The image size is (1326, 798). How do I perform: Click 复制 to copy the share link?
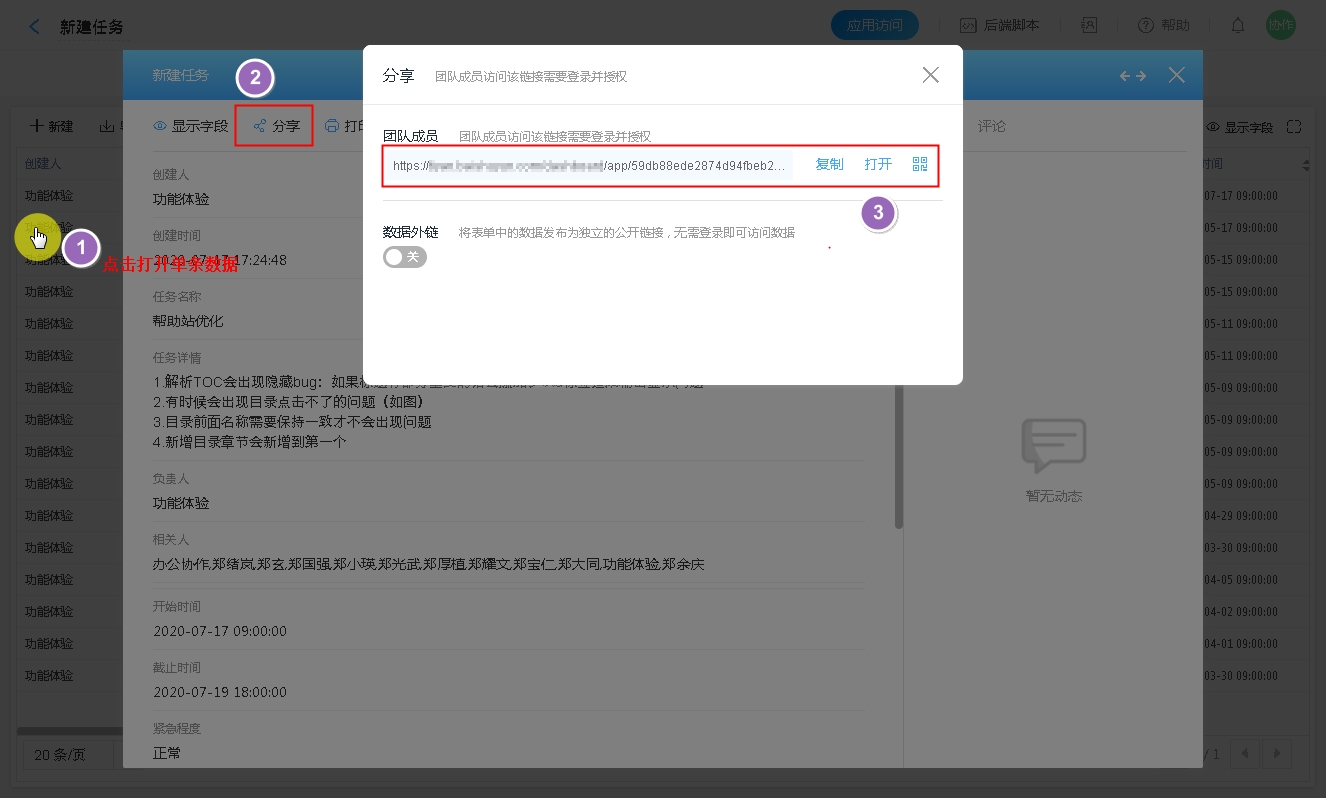(829, 165)
